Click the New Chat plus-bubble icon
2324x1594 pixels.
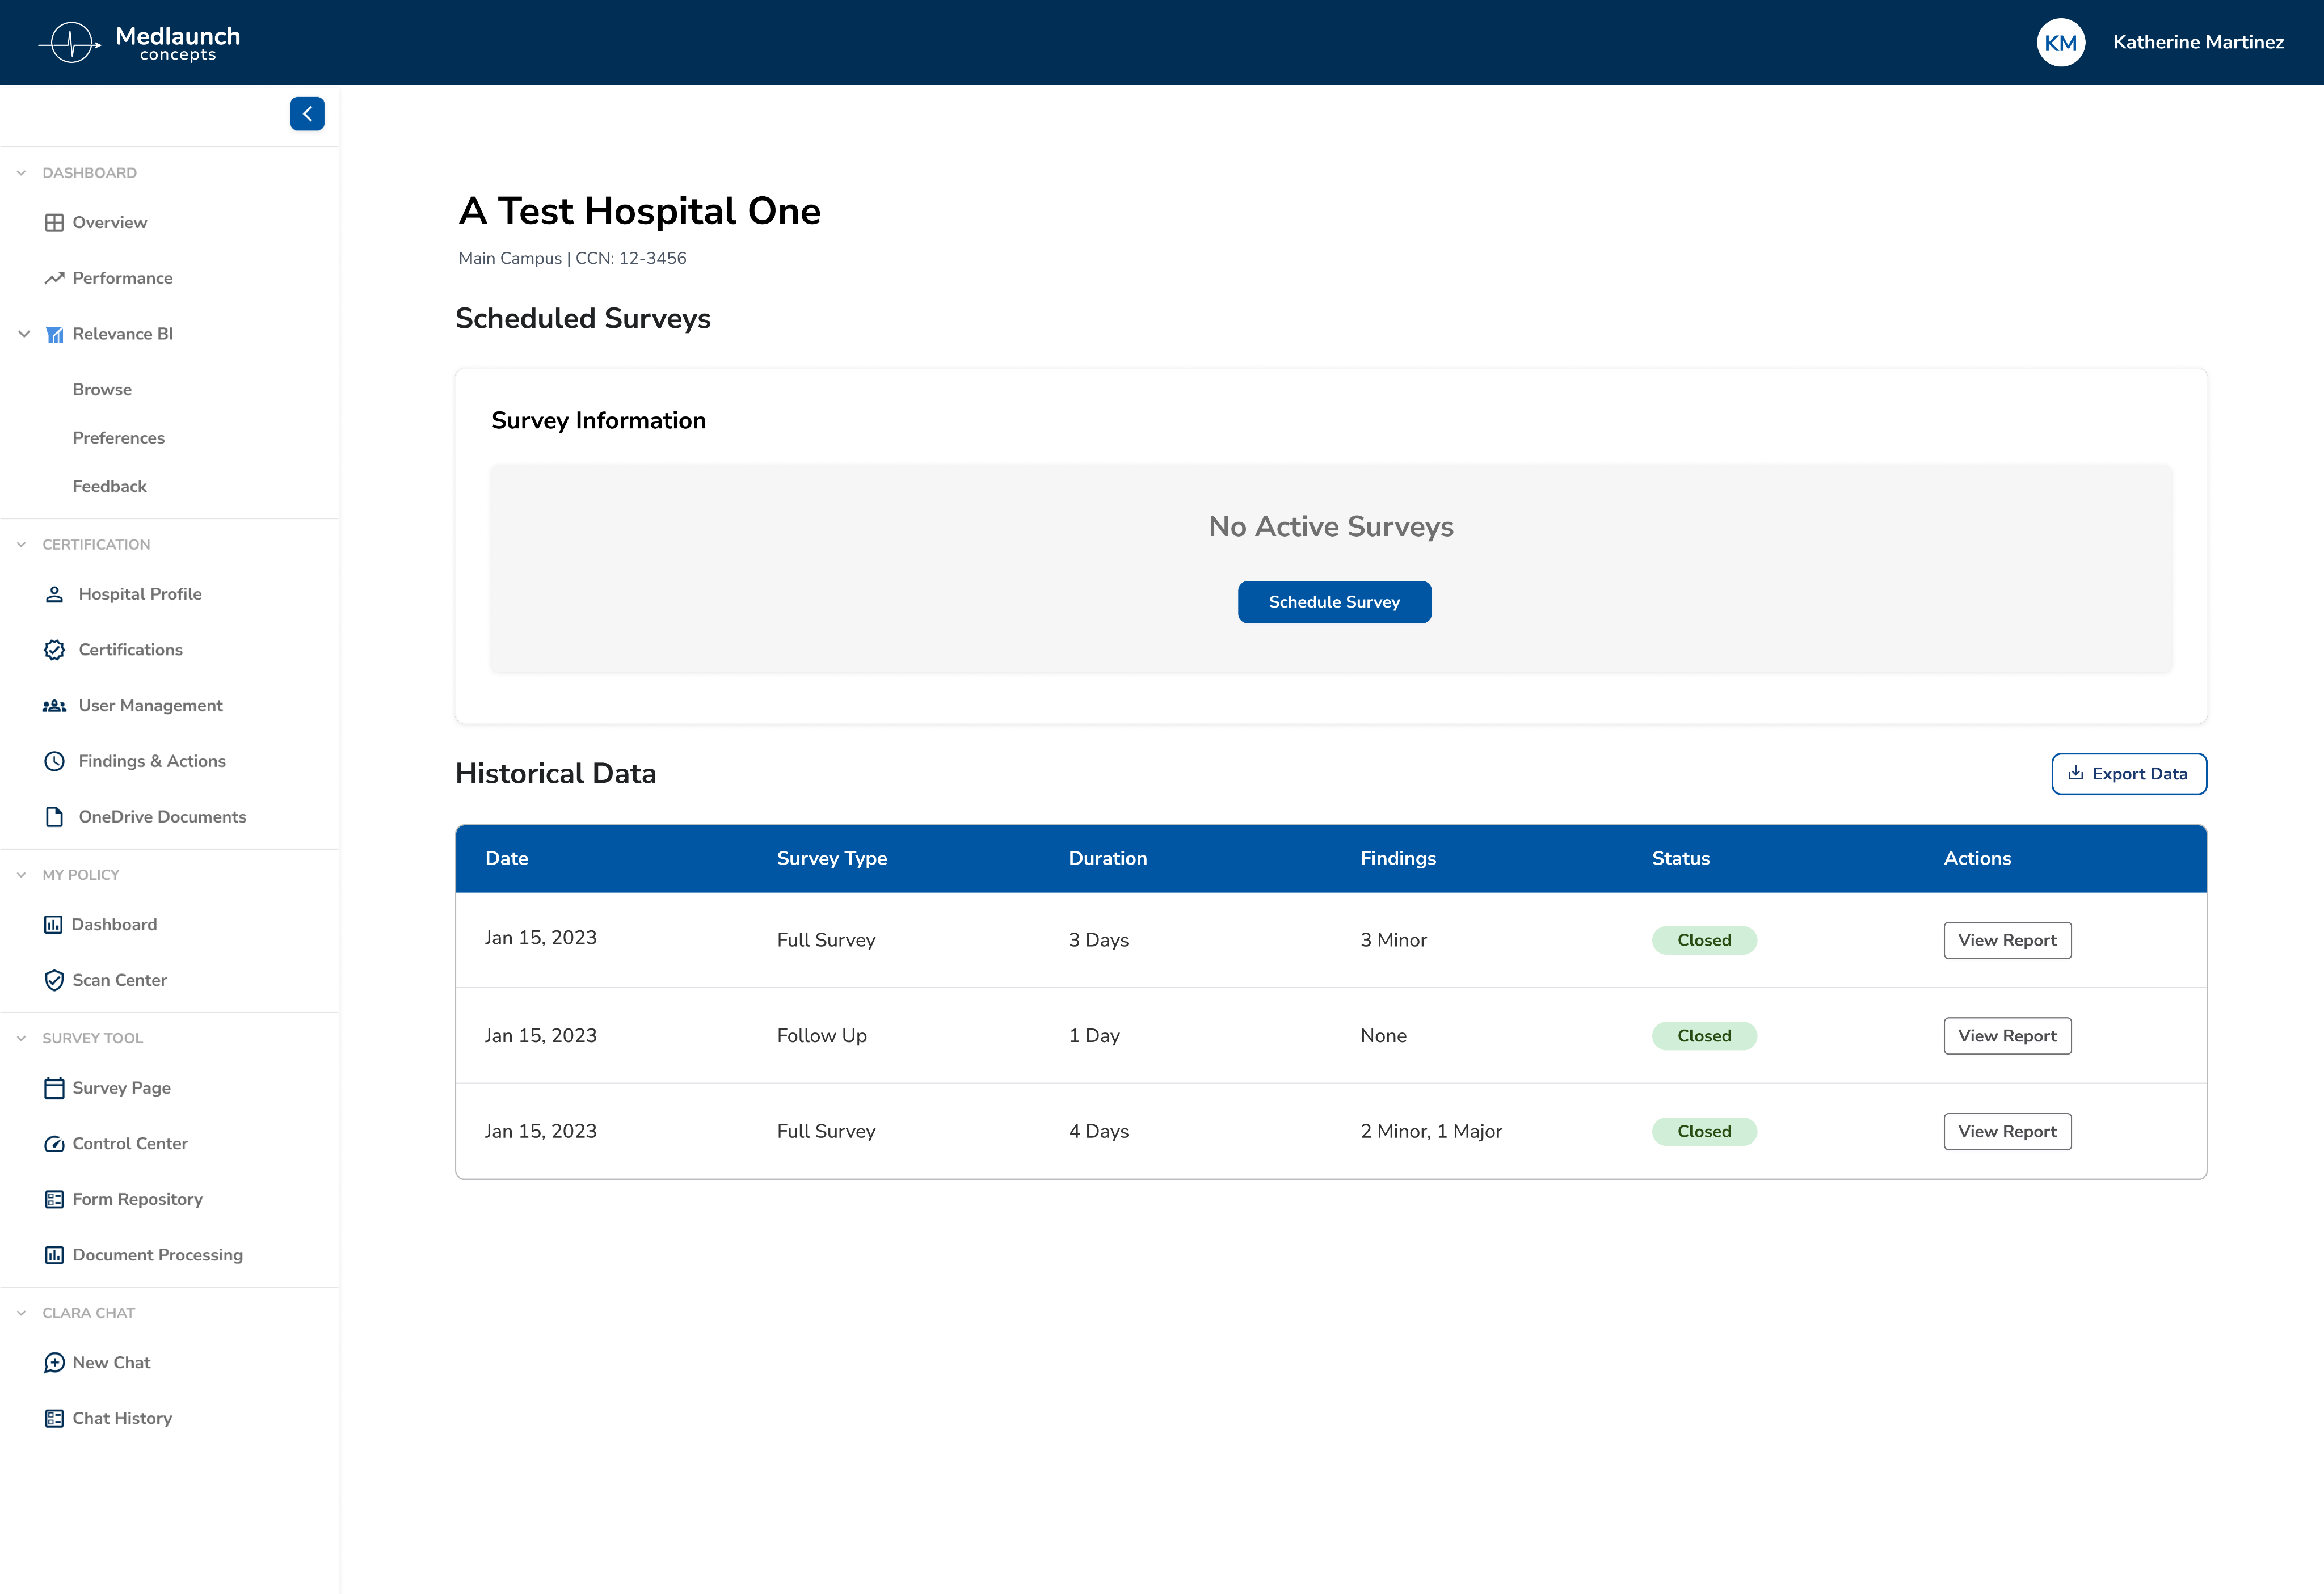(54, 1363)
